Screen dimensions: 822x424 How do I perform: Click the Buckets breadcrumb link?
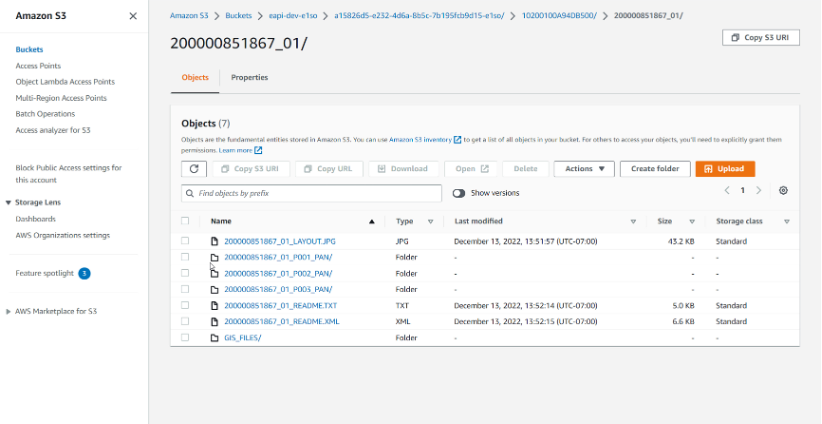click(x=239, y=16)
